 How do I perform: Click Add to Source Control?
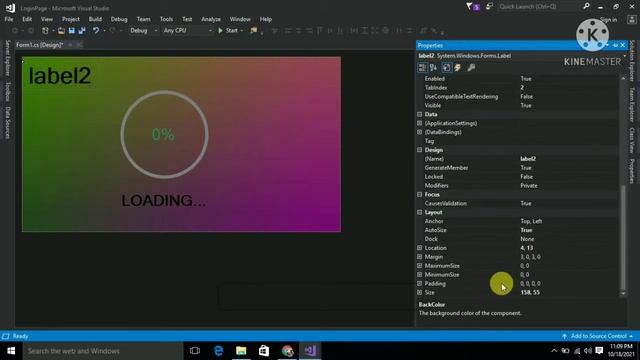pyautogui.click(x=598, y=336)
